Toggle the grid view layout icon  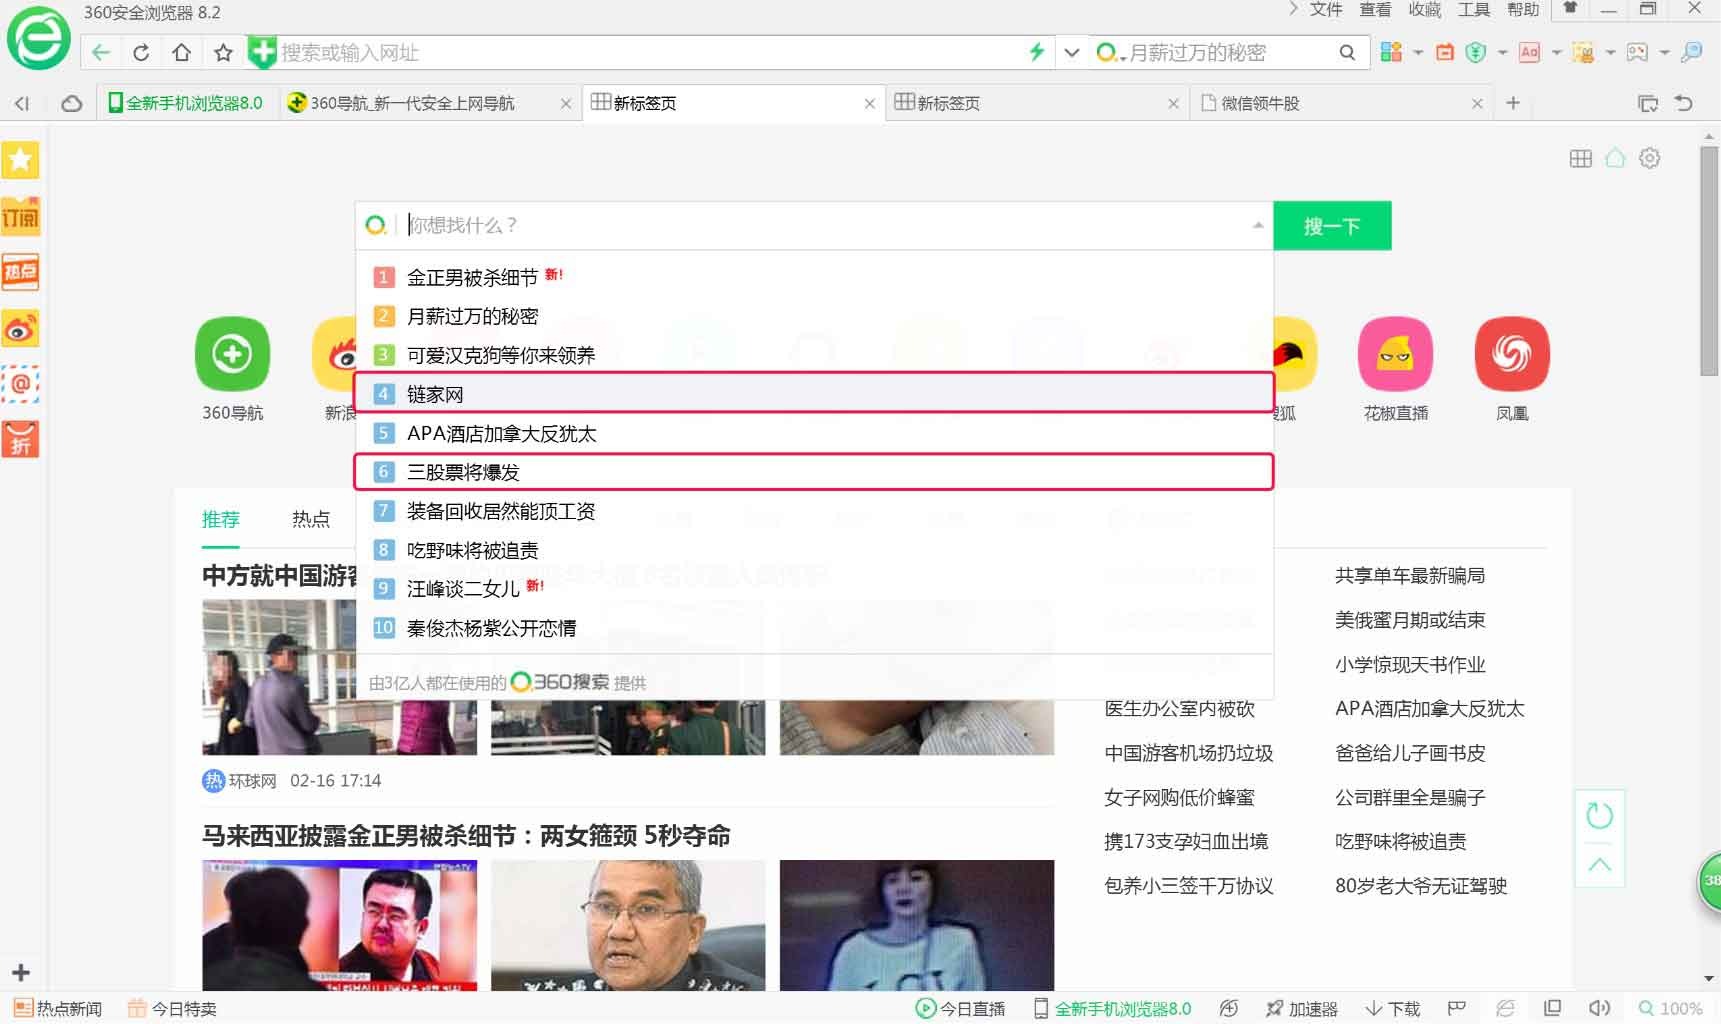(1580, 158)
